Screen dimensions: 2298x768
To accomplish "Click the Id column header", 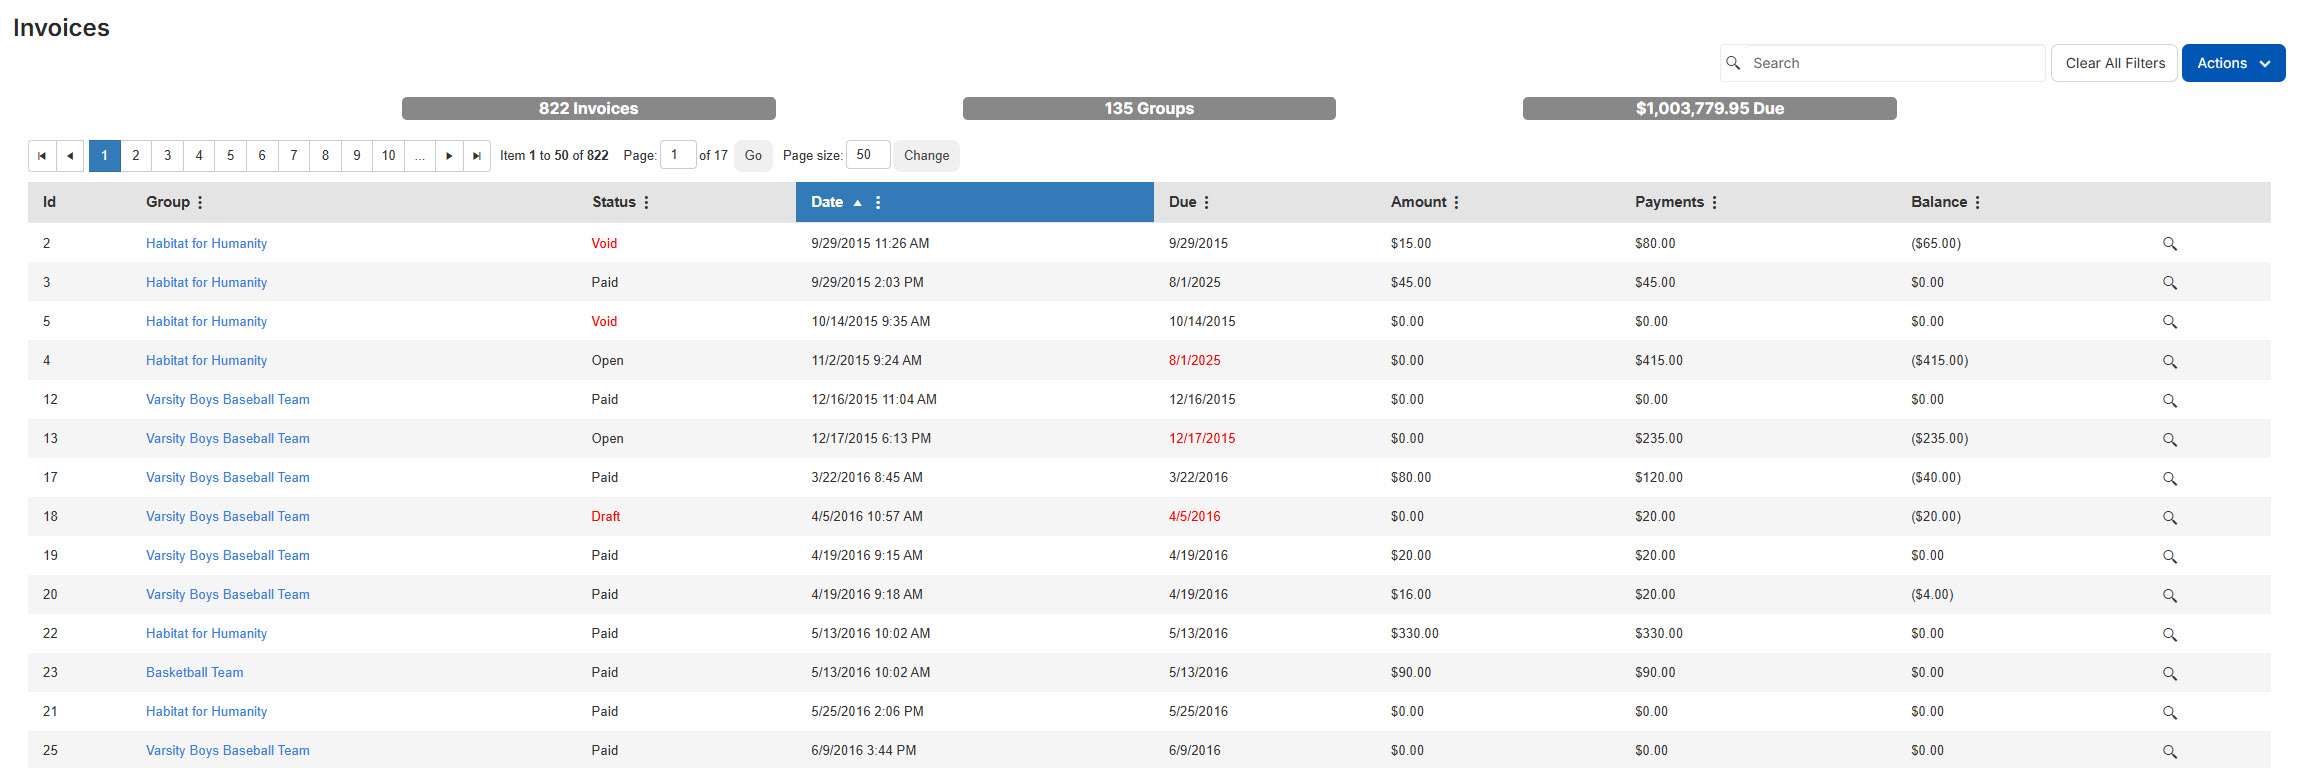I will pyautogui.click(x=49, y=202).
